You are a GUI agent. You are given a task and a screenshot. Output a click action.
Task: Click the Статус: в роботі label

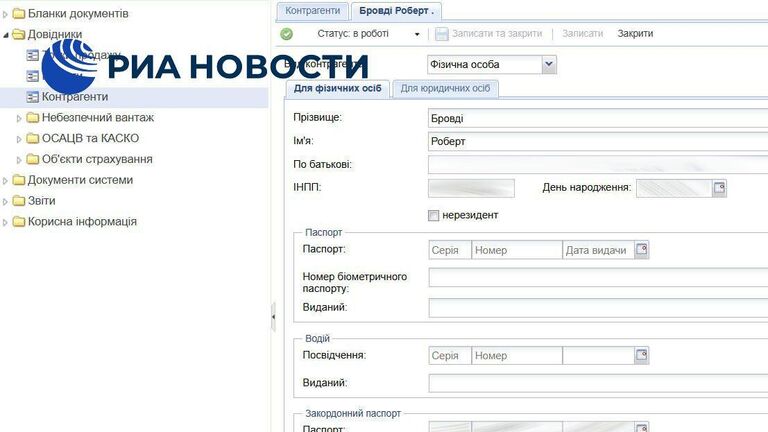coord(353,34)
